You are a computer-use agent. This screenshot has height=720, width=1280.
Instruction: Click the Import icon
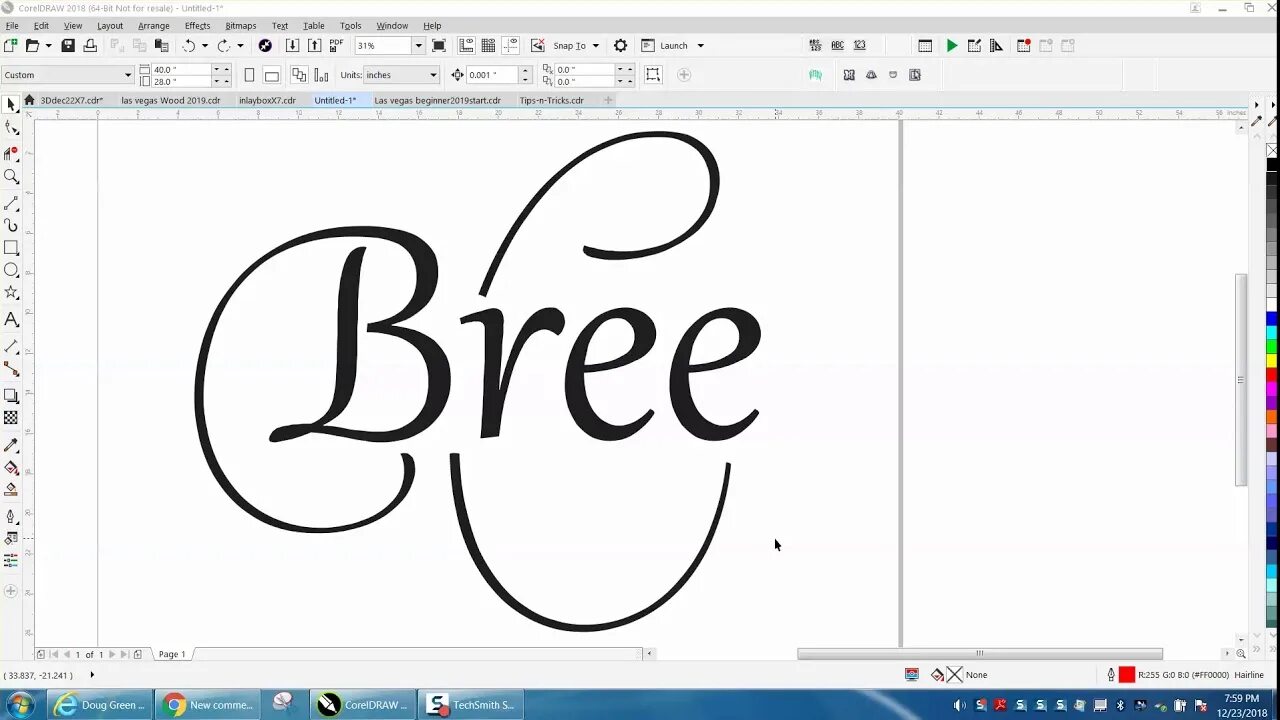[x=292, y=45]
